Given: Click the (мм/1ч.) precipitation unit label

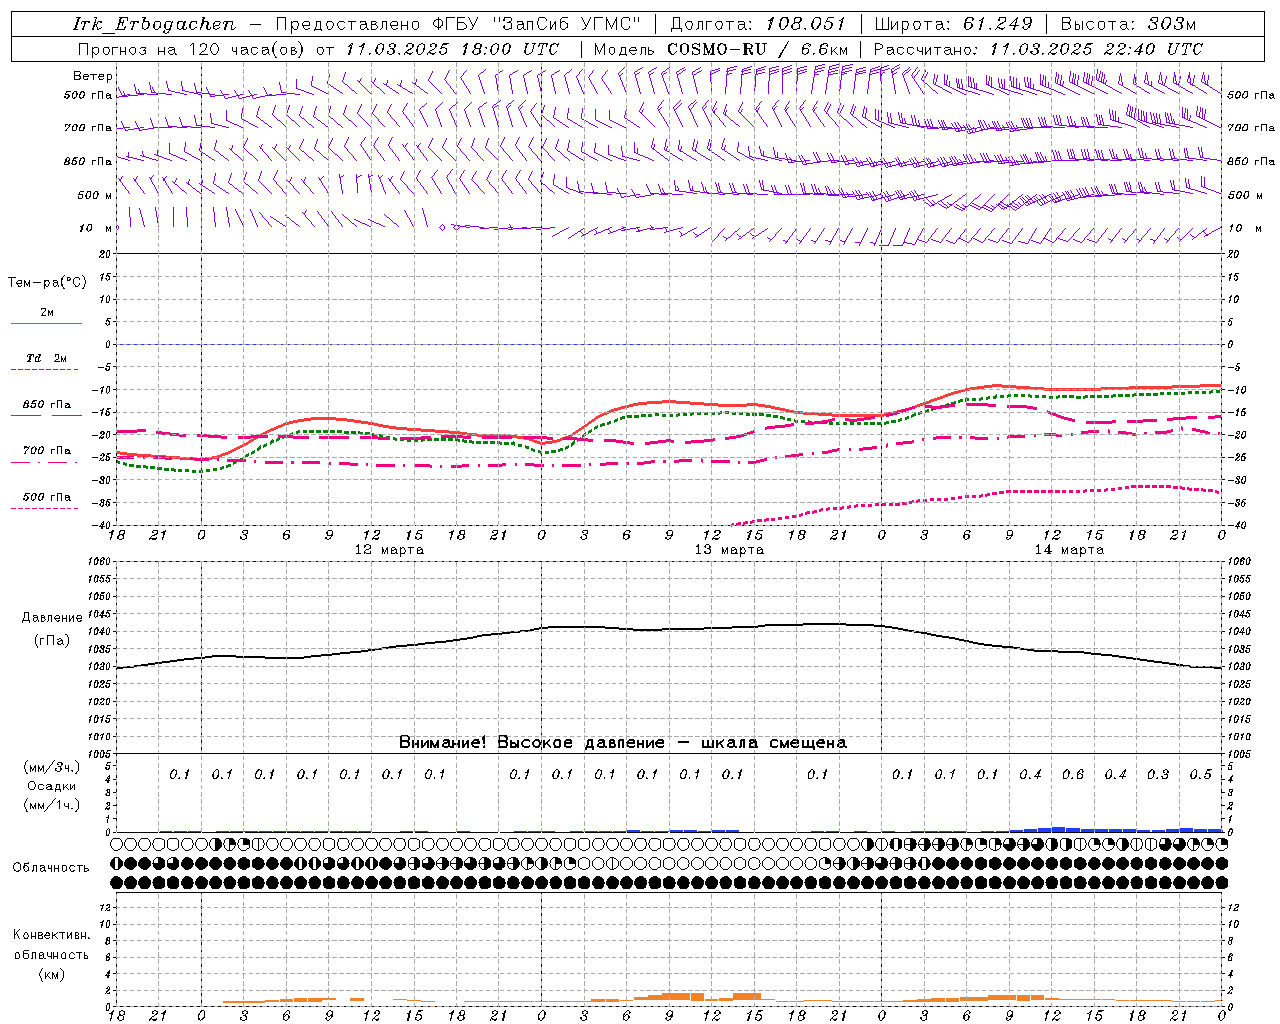Looking at the screenshot, I should tap(51, 805).
